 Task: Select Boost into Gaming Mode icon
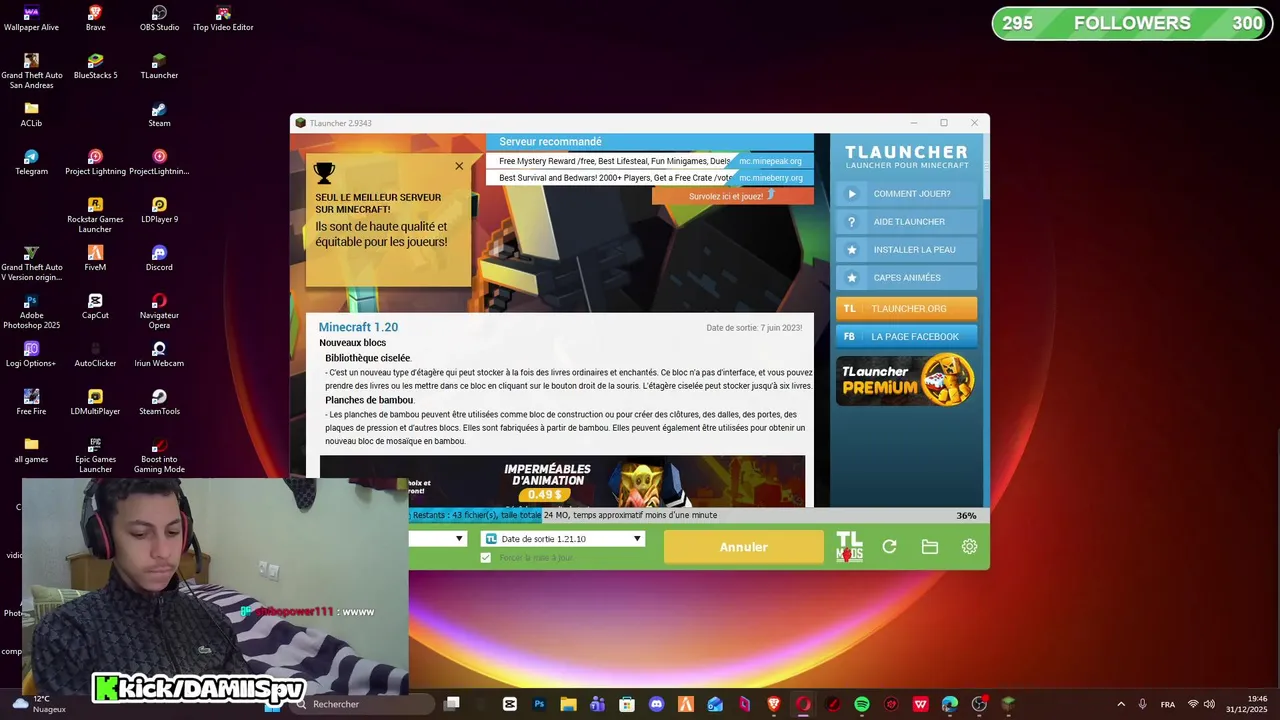(159, 454)
